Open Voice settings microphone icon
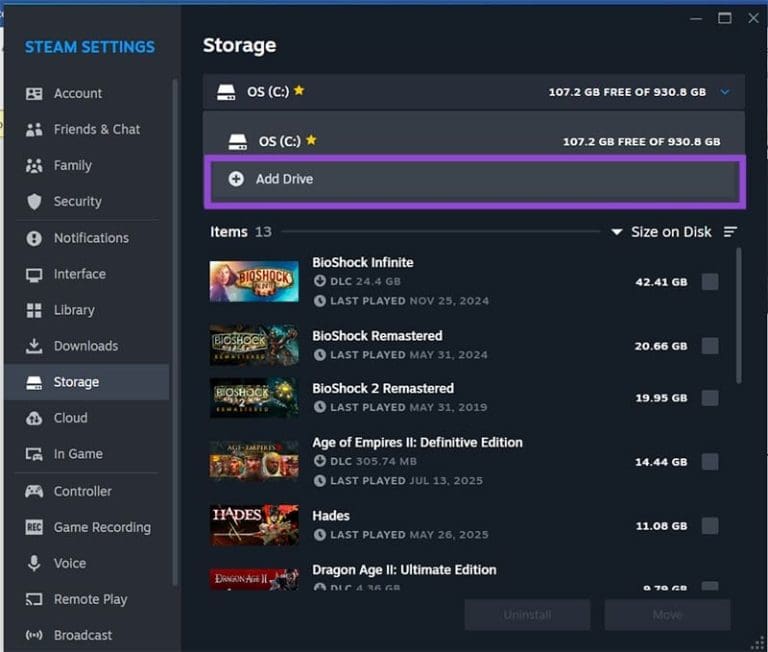The image size is (768, 652). pos(34,563)
